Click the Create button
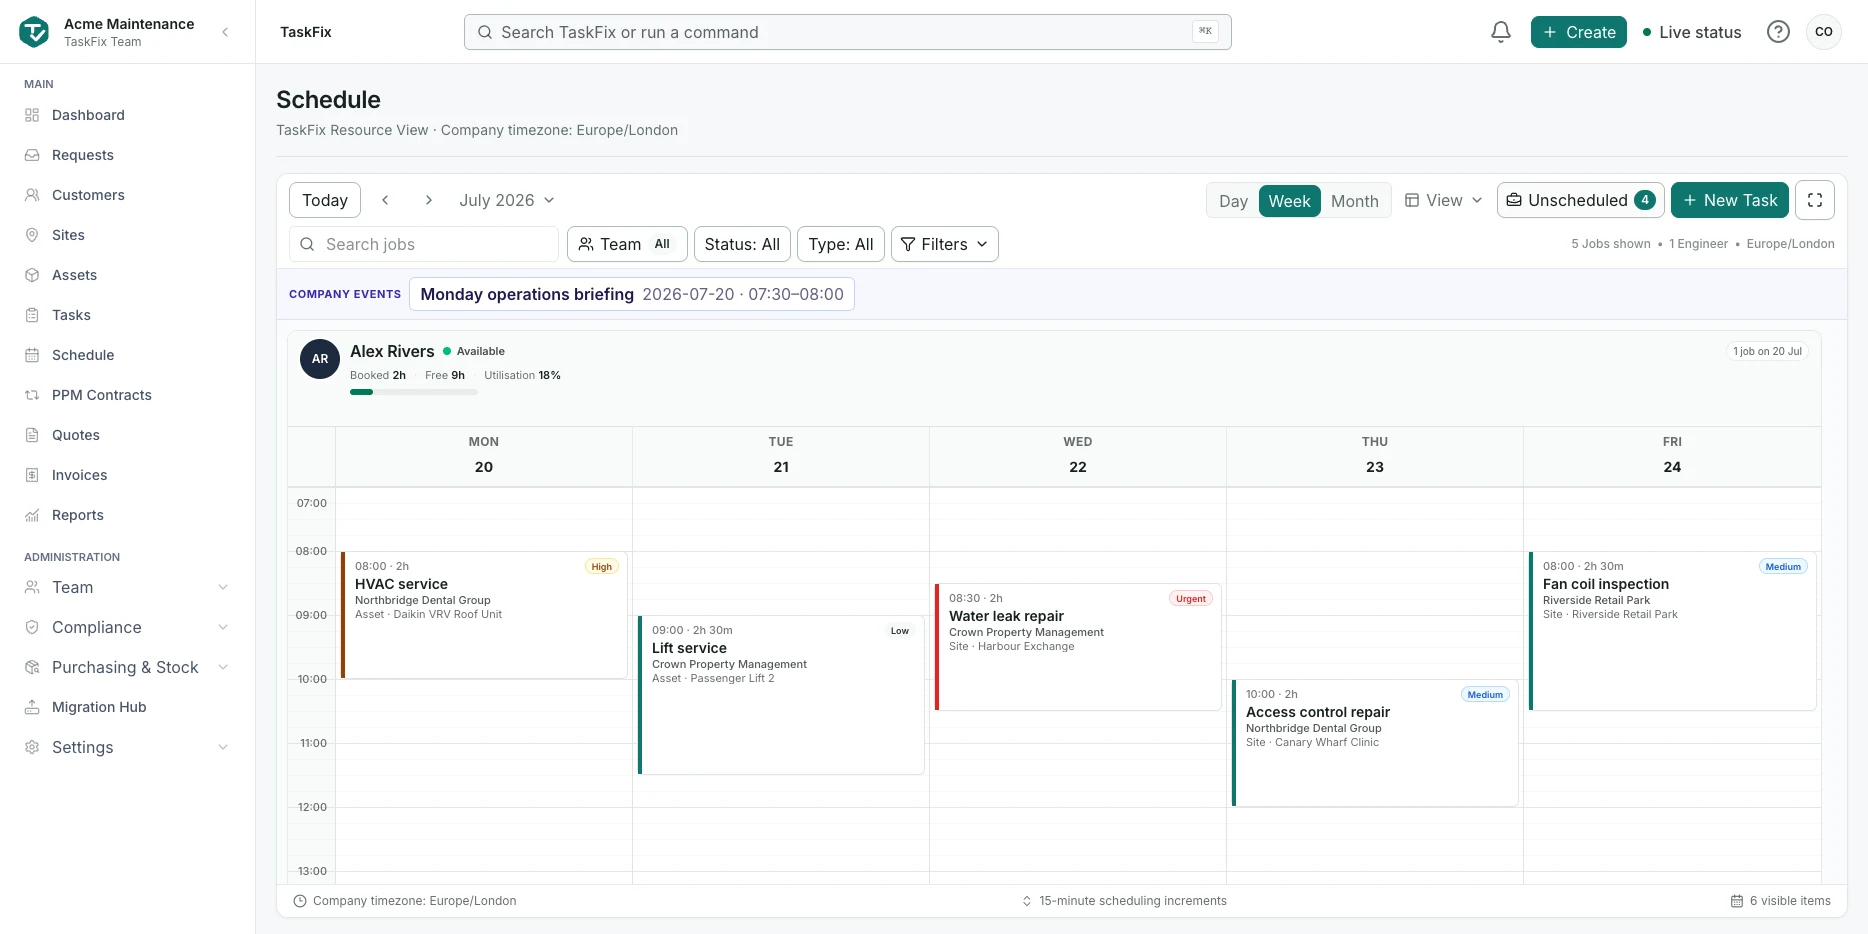Viewport: 1868px width, 934px height. (1578, 32)
